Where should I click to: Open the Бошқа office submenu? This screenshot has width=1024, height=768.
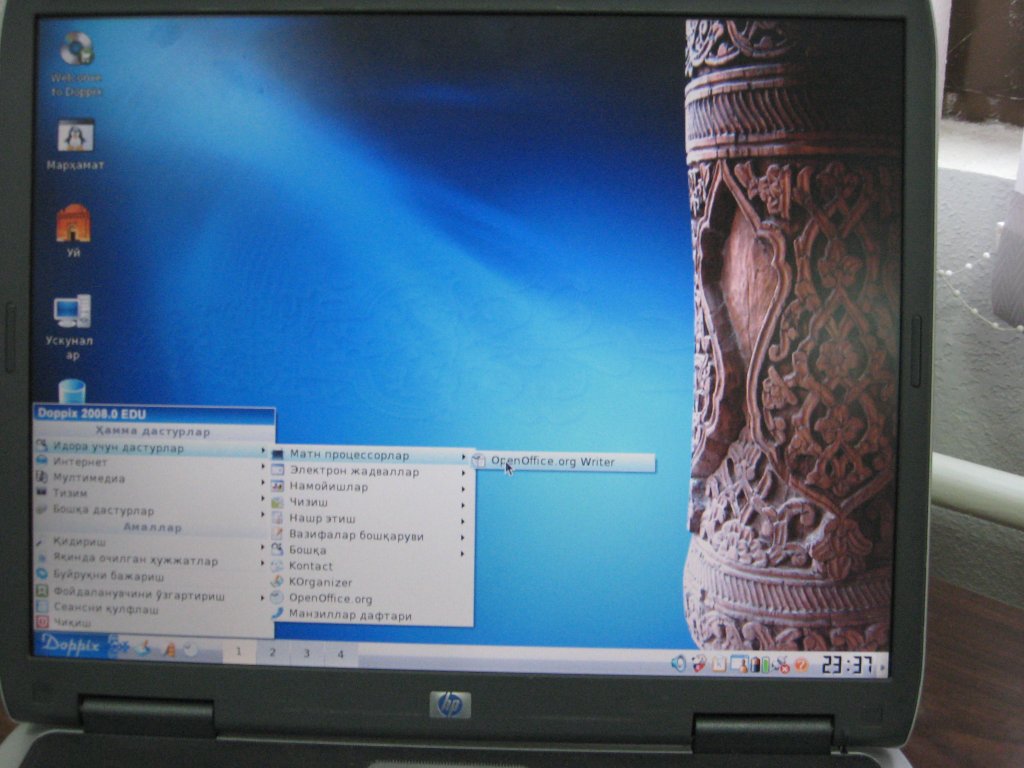pyautogui.click(x=370, y=551)
